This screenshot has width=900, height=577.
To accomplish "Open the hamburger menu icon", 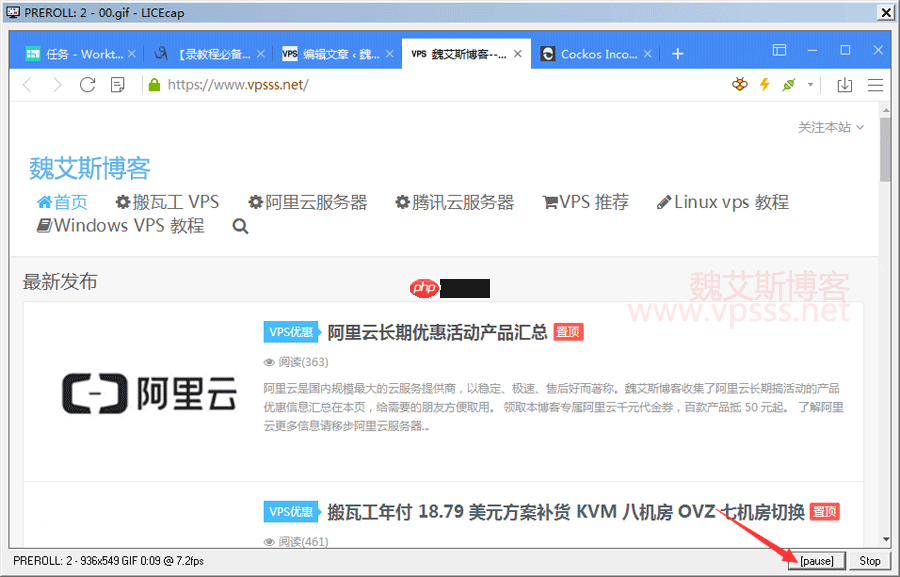I will point(876,85).
